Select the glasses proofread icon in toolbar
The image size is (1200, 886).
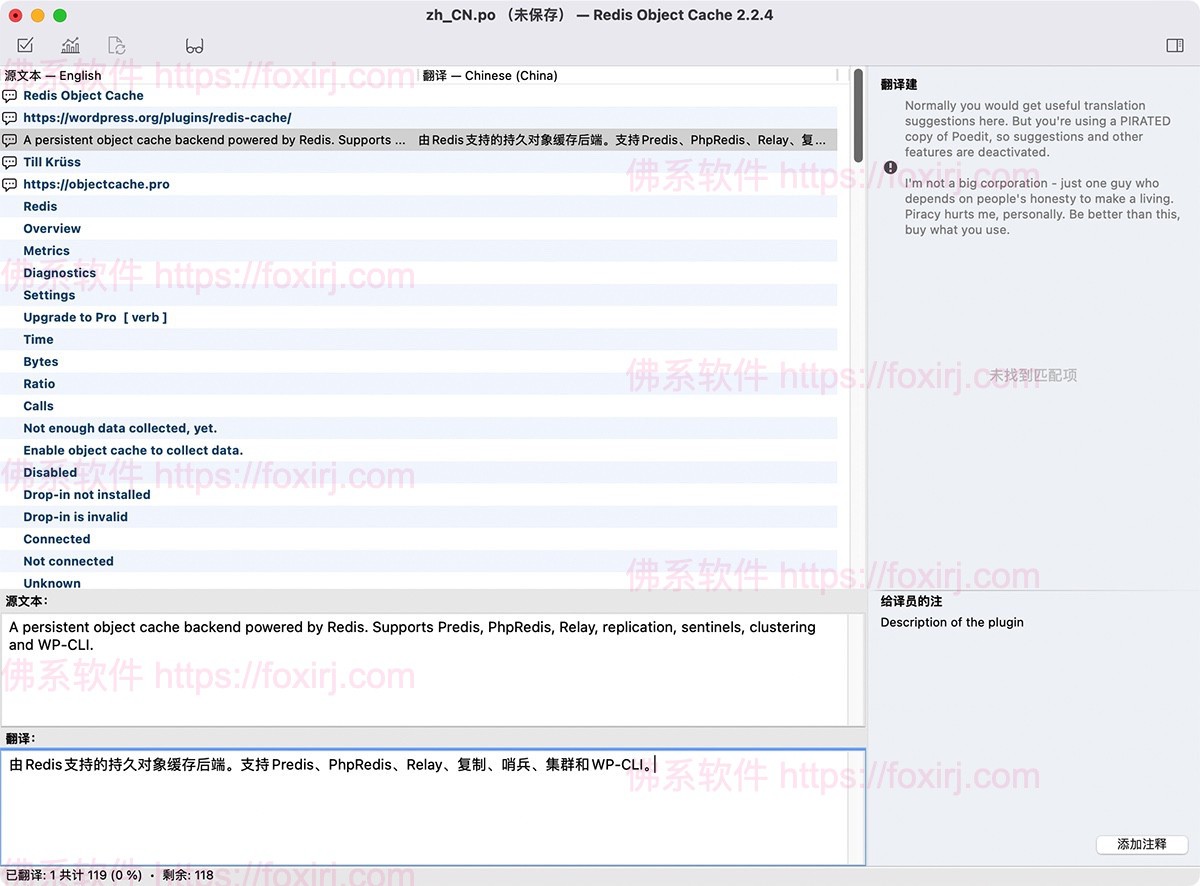[x=195, y=45]
